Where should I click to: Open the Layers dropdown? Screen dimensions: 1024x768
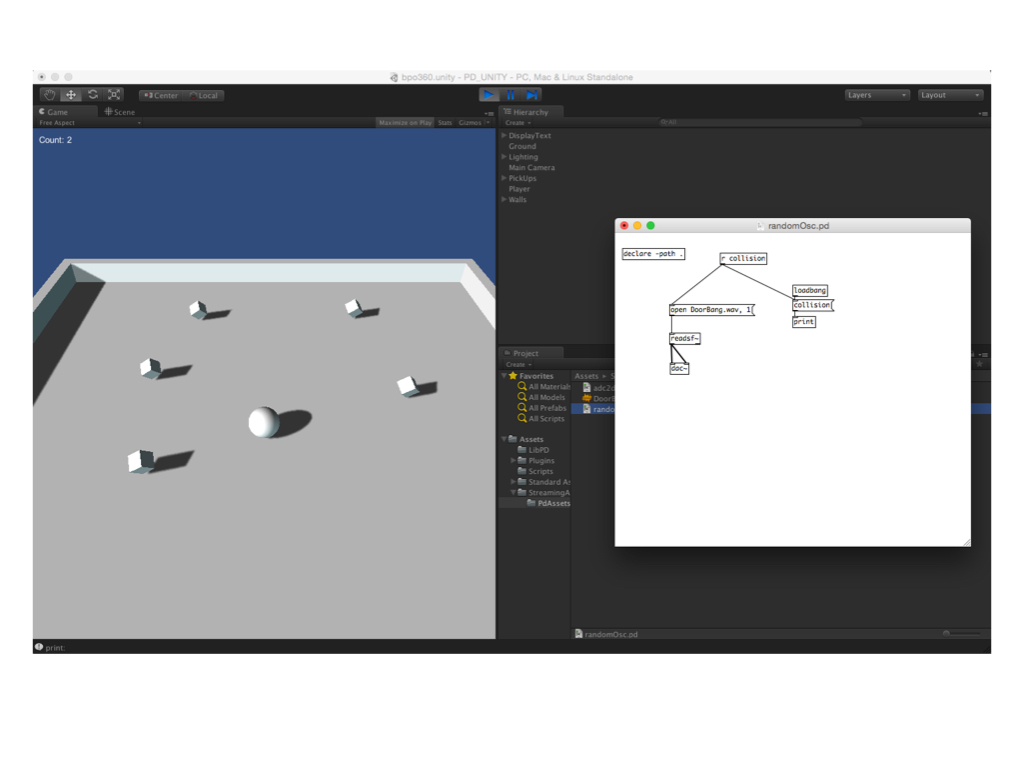click(x=877, y=95)
